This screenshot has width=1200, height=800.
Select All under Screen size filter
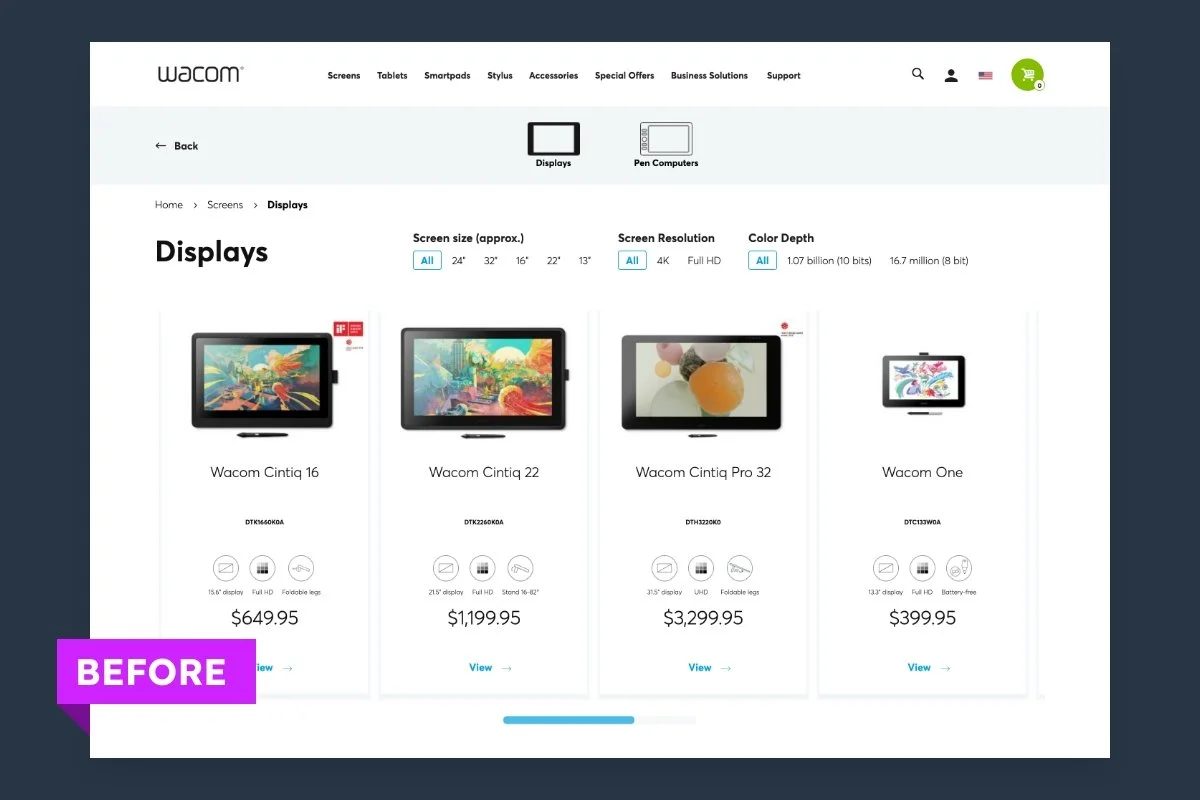(x=427, y=260)
